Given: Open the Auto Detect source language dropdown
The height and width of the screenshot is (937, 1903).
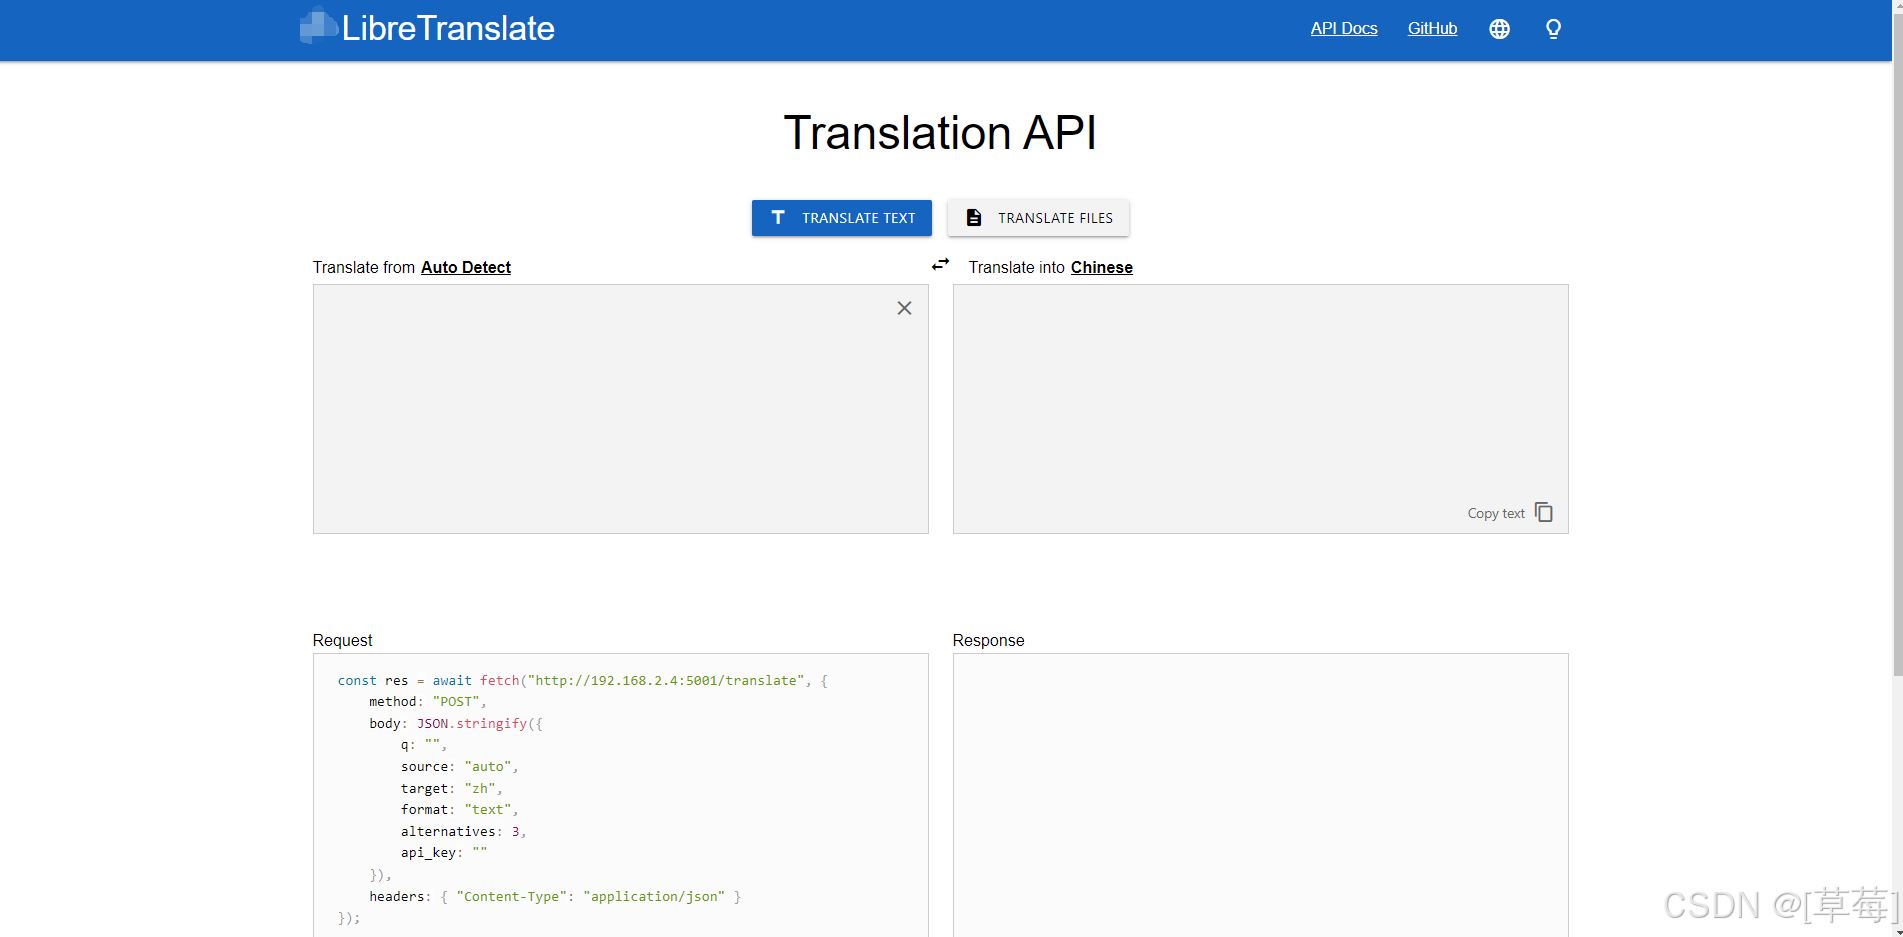Looking at the screenshot, I should tap(465, 267).
